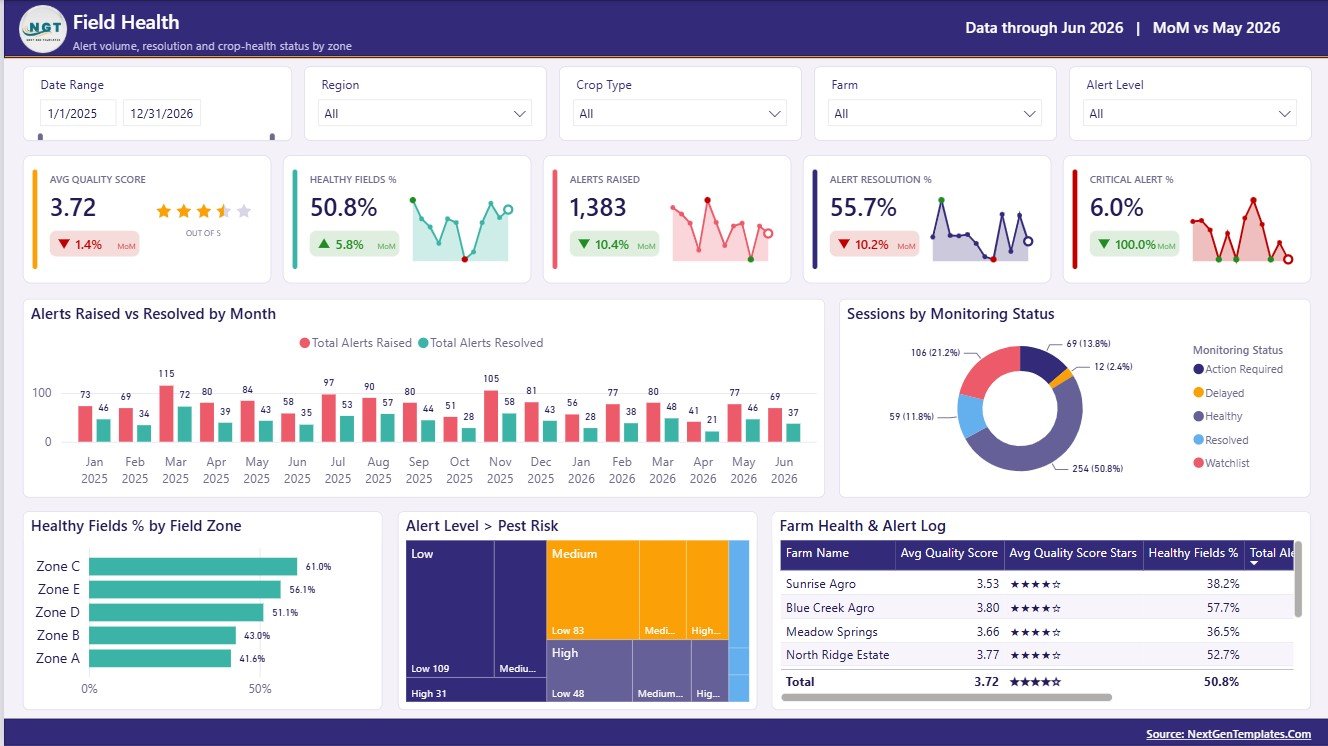Click the sort arrow under Total Alerts column header
This screenshot has width=1328, height=746.
pyautogui.click(x=1255, y=564)
